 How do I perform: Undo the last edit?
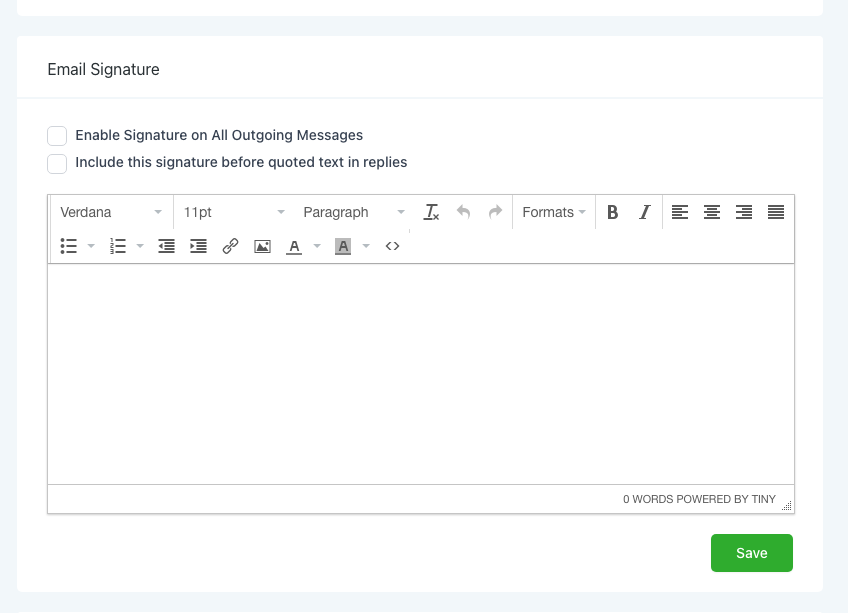(463, 212)
